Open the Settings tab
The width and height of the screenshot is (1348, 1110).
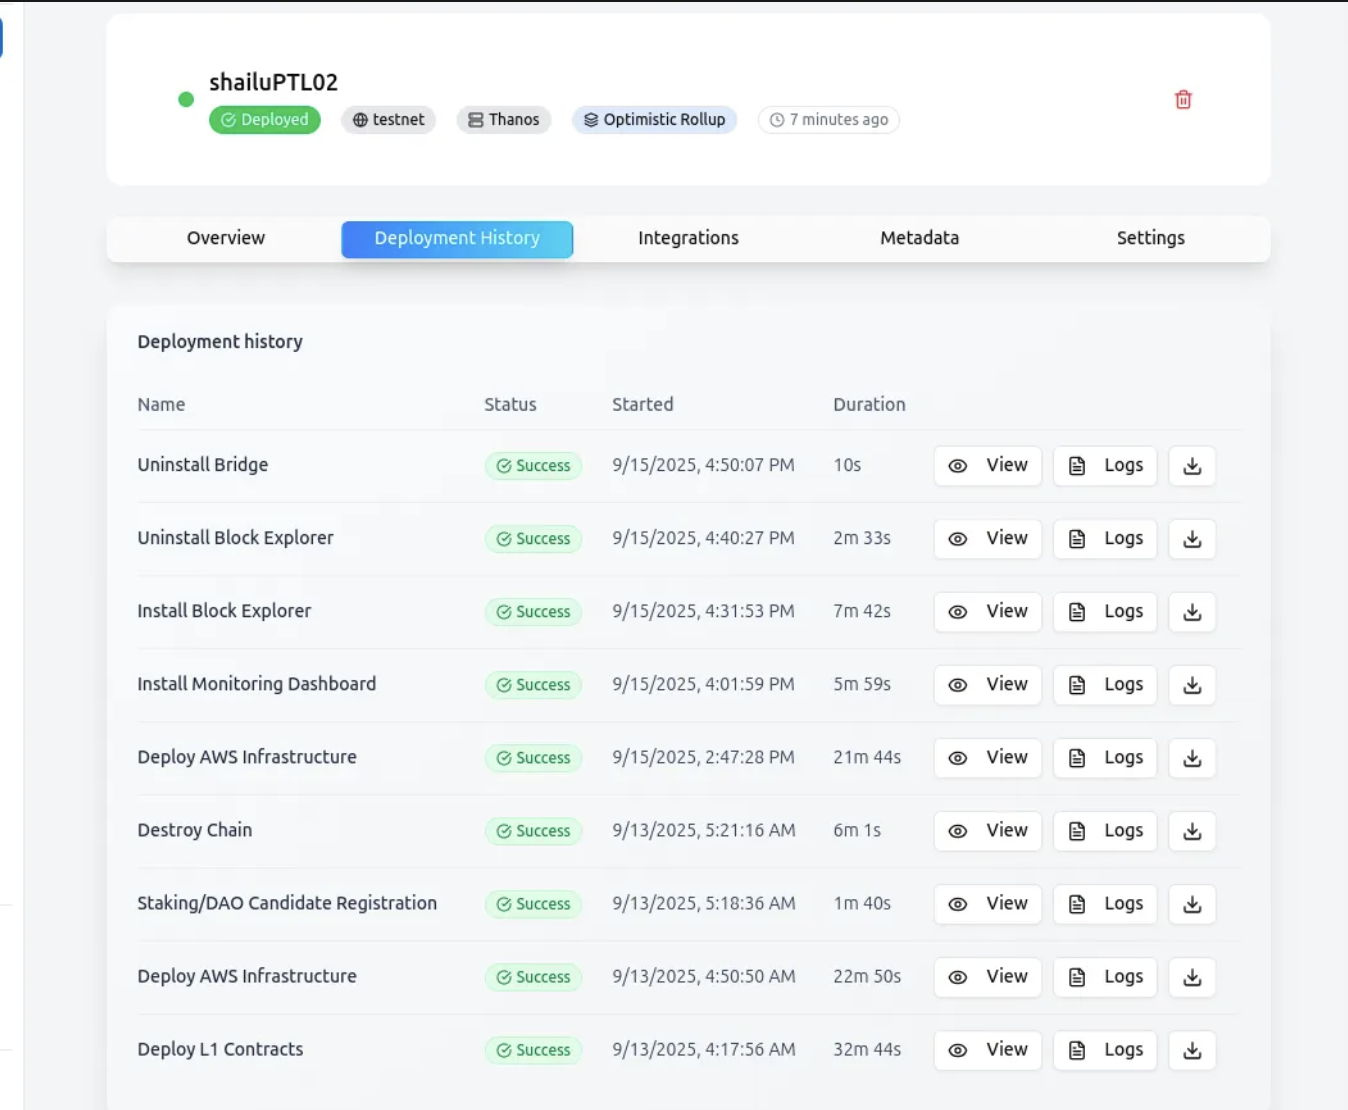click(x=1150, y=239)
